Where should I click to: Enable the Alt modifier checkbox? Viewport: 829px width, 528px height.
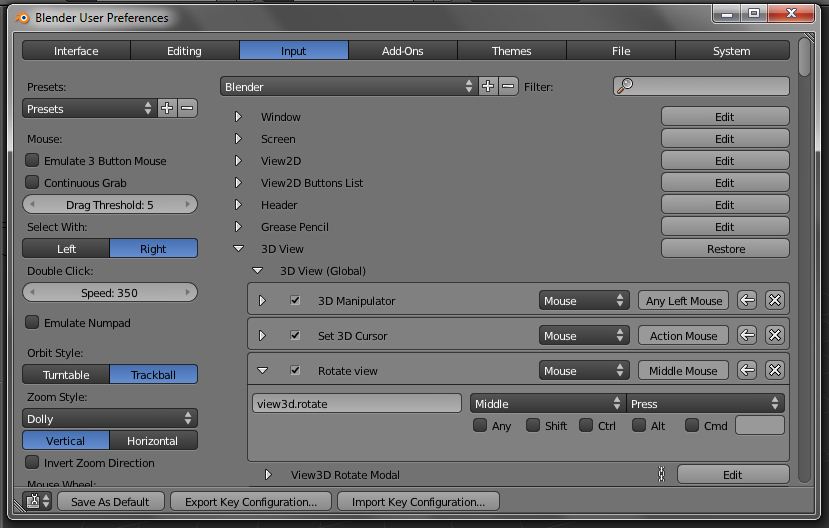pos(639,425)
